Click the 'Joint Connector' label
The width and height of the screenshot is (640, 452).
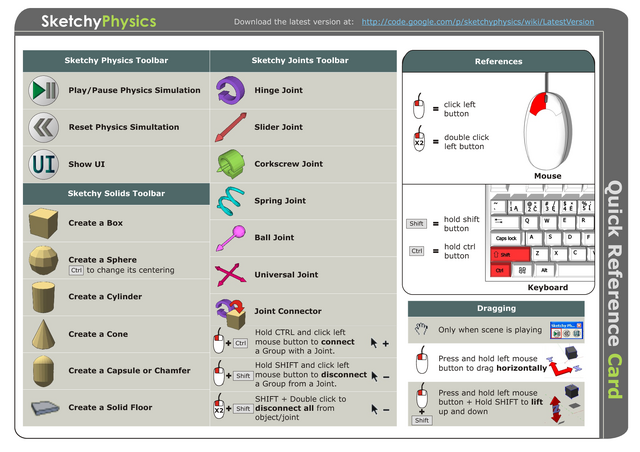pos(288,311)
